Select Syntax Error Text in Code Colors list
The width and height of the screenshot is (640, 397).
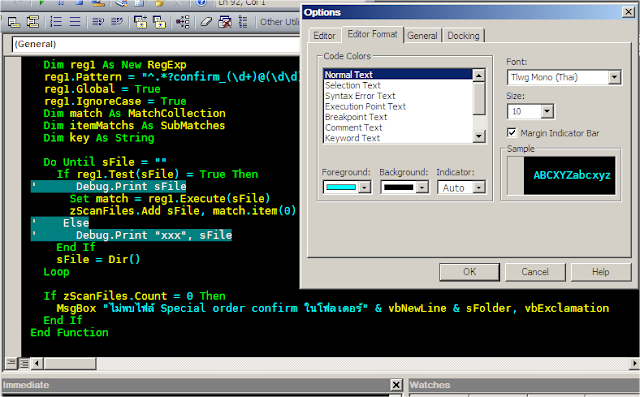point(398,96)
